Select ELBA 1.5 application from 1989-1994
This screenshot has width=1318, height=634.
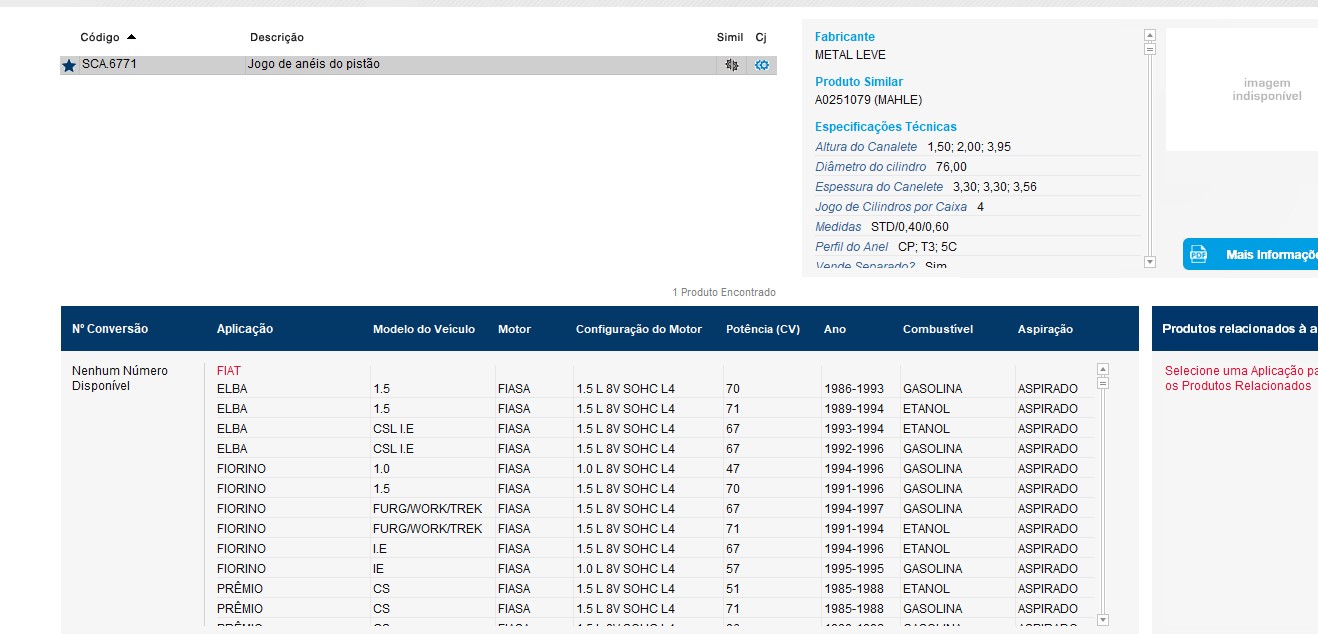point(652,409)
